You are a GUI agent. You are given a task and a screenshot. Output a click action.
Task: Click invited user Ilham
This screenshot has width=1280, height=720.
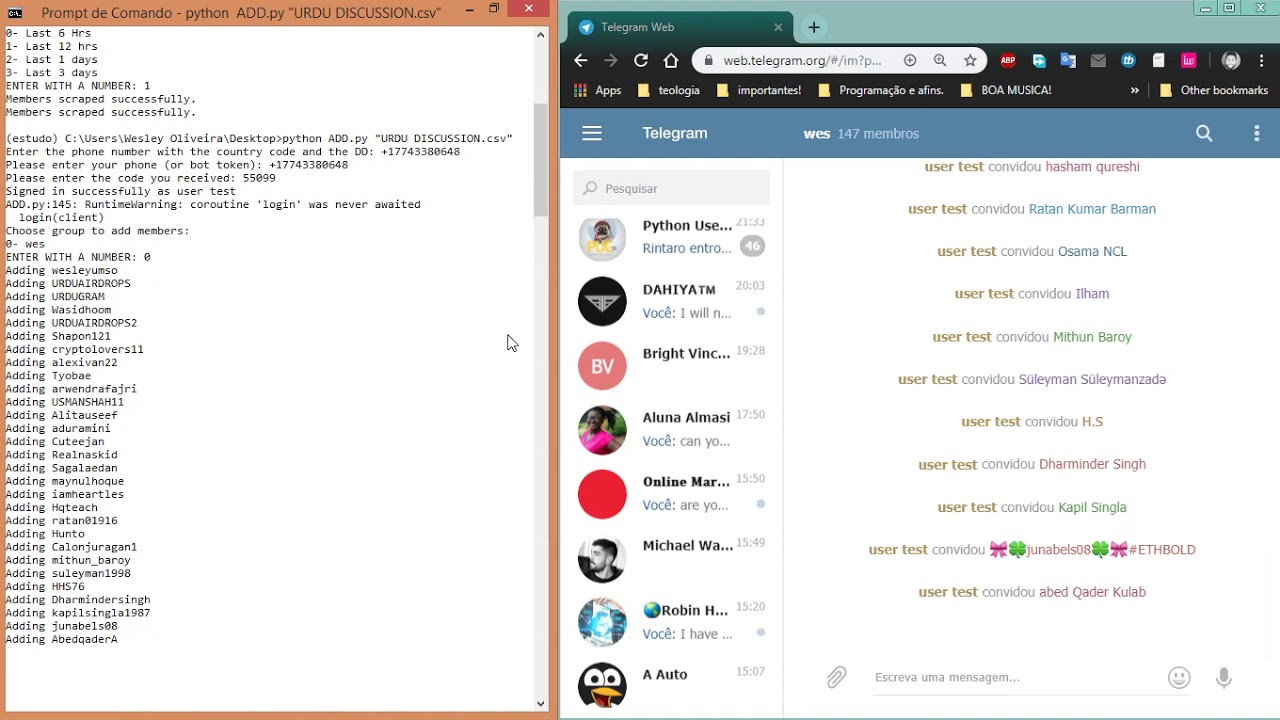click(x=1092, y=294)
